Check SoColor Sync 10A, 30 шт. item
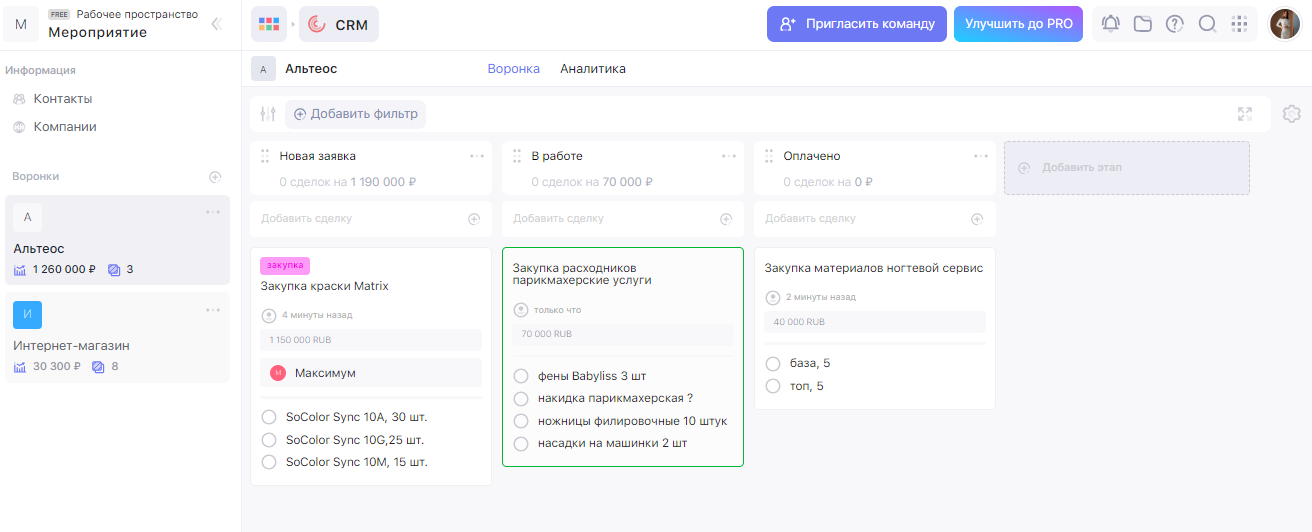The width and height of the screenshot is (1312, 532). pyautogui.click(x=268, y=417)
